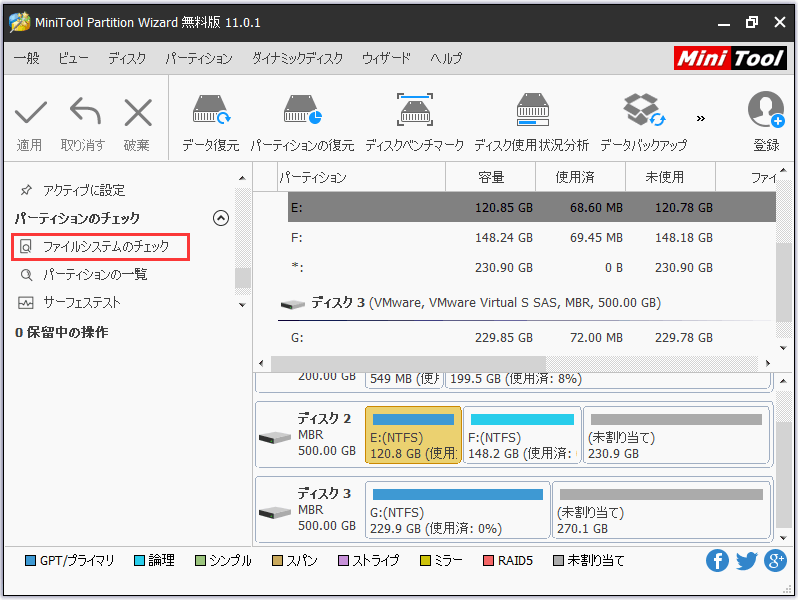
Task: Open the 一般 menu
Action: point(26,58)
